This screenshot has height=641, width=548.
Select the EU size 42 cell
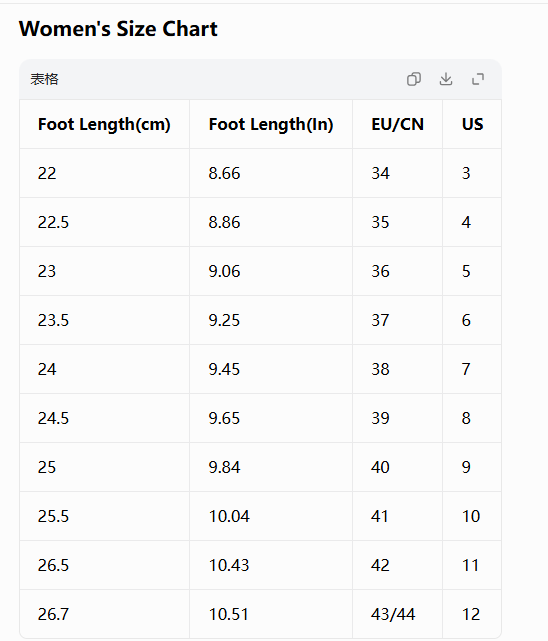click(x=398, y=566)
